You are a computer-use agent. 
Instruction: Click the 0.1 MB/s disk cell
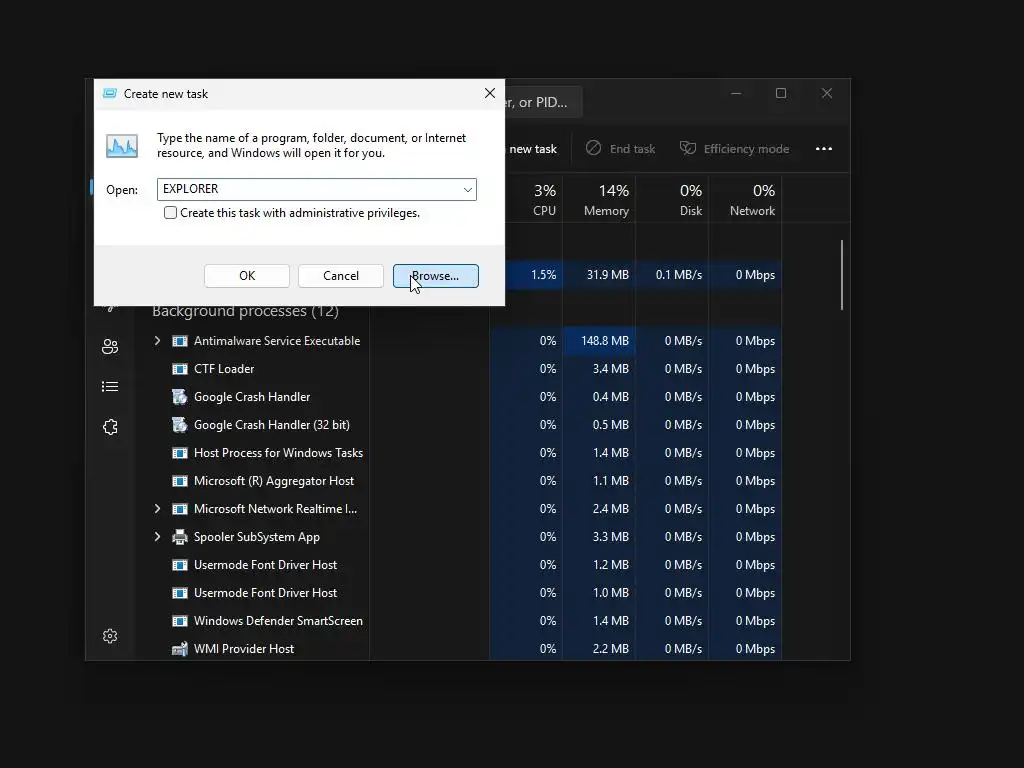[x=672, y=275]
